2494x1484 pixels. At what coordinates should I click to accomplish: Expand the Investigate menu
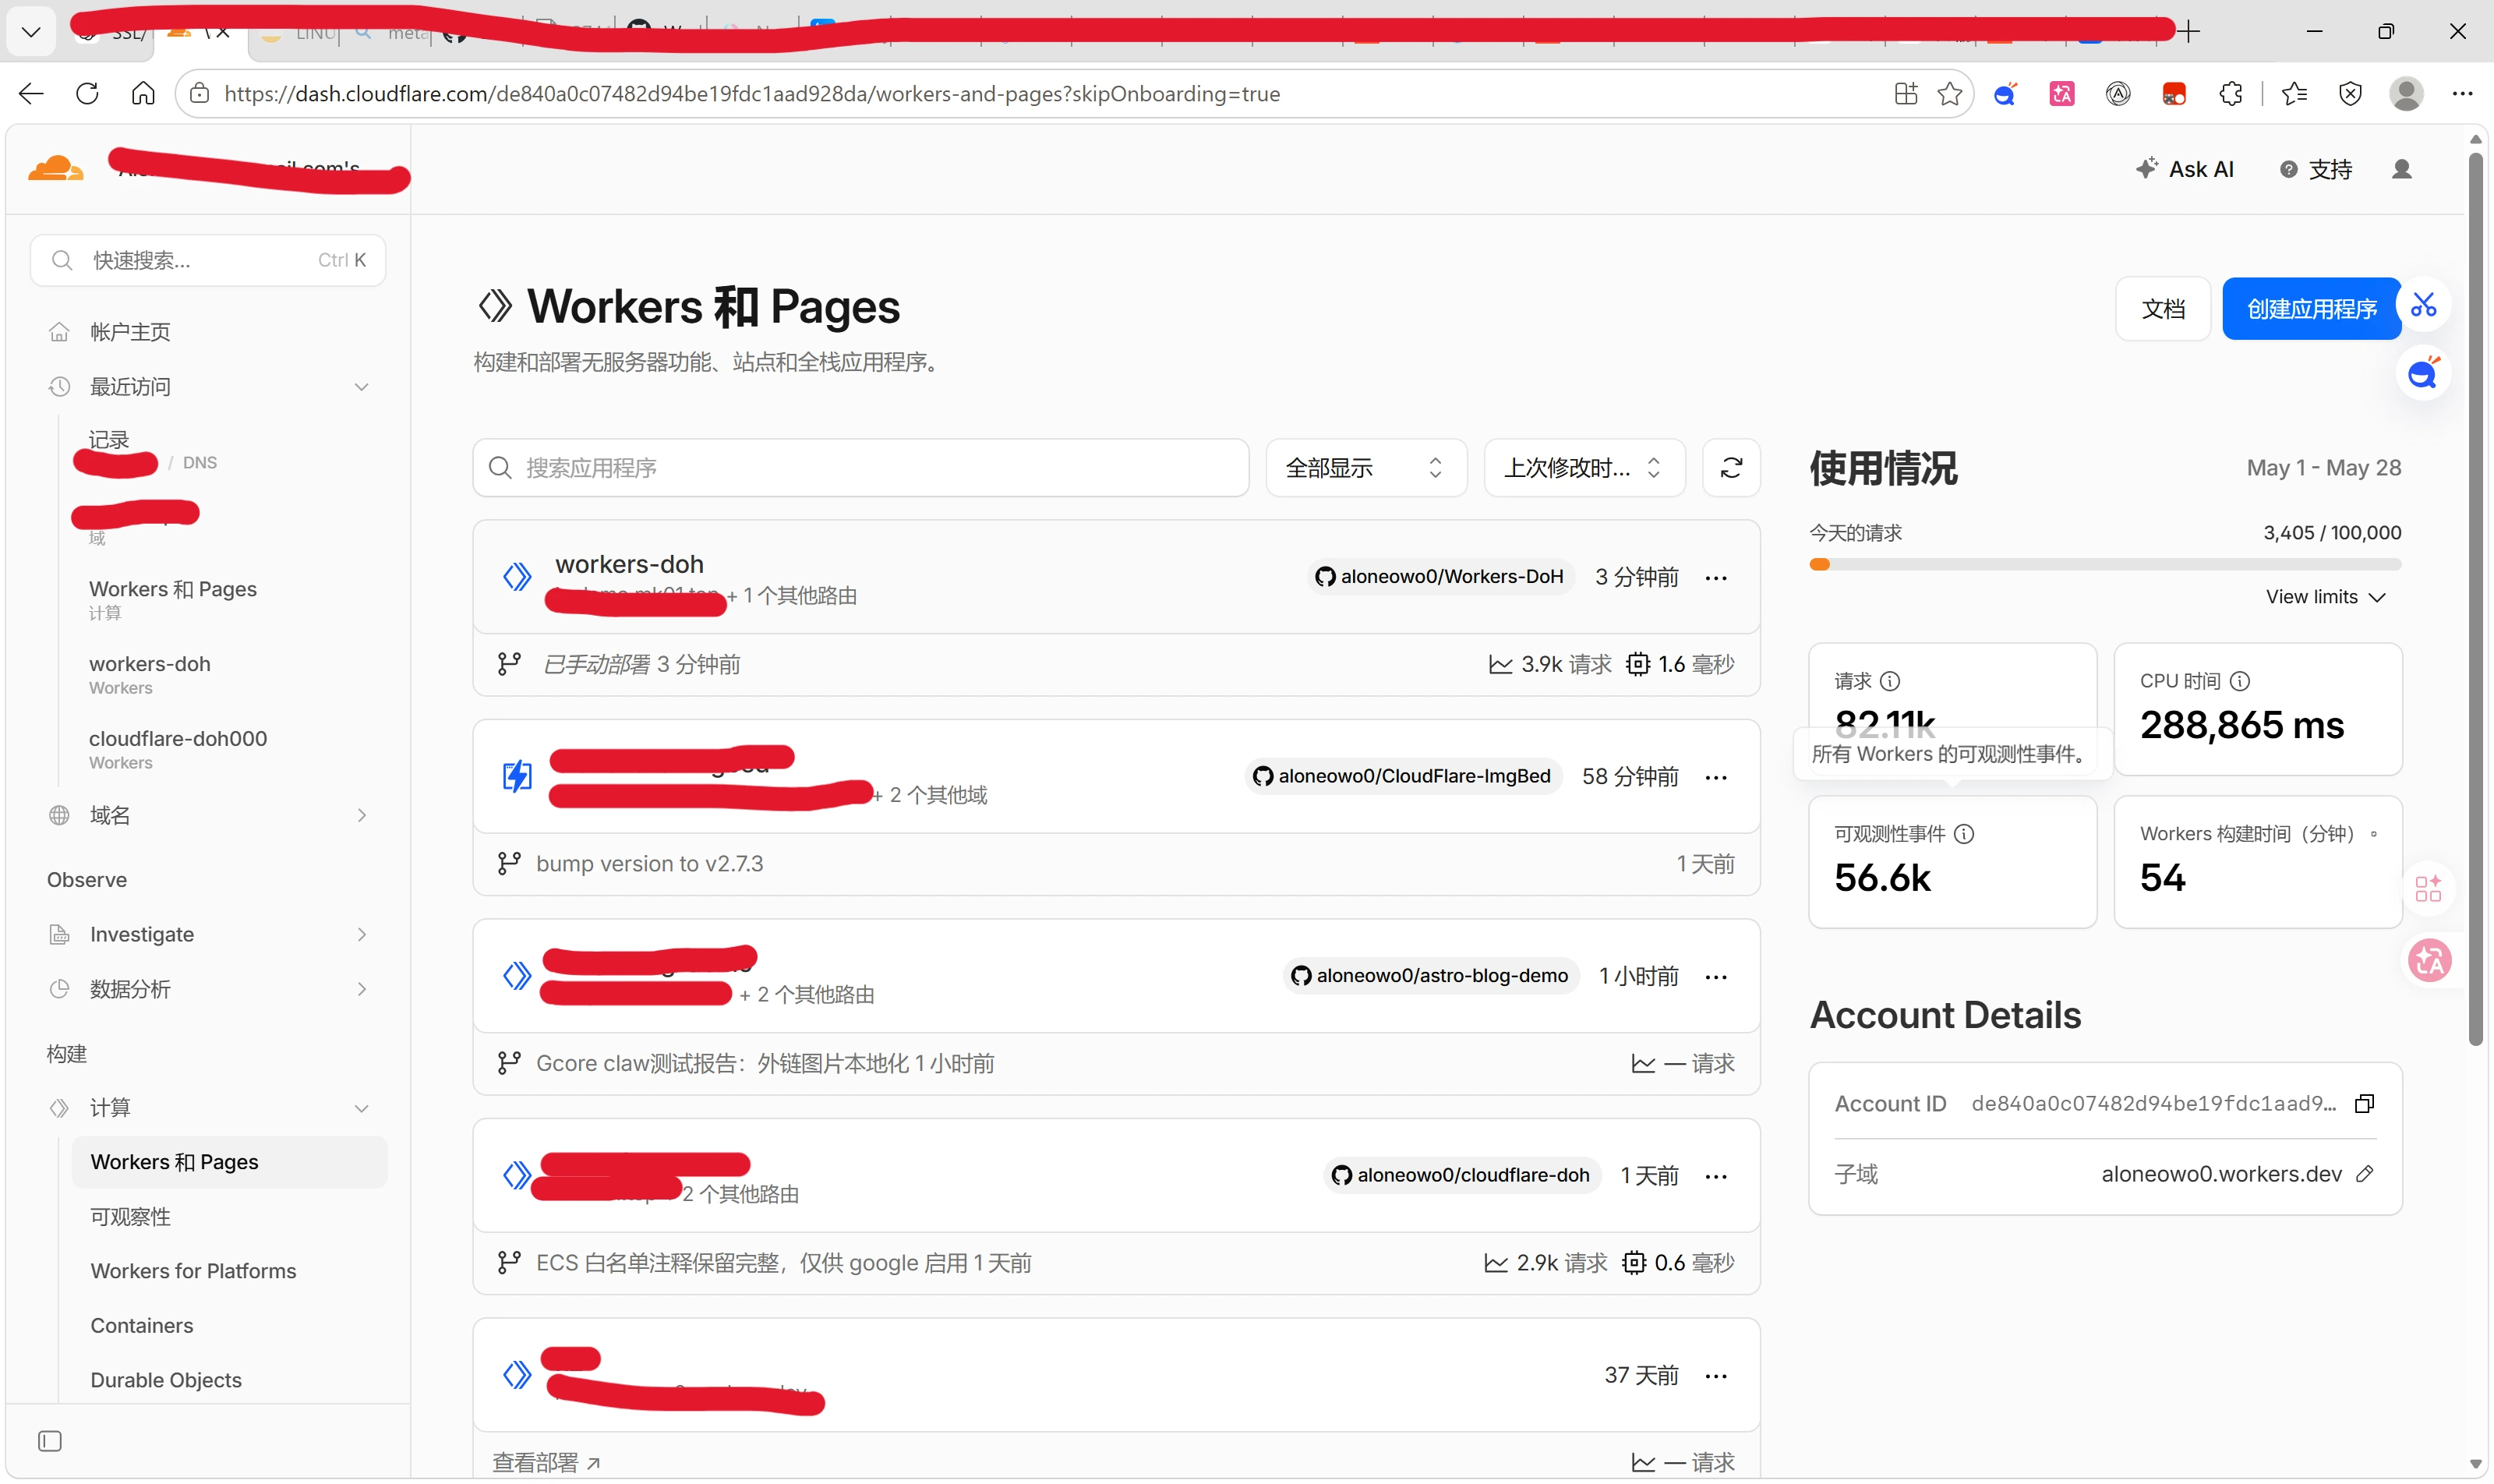pyautogui.click(x=361, y=935)
